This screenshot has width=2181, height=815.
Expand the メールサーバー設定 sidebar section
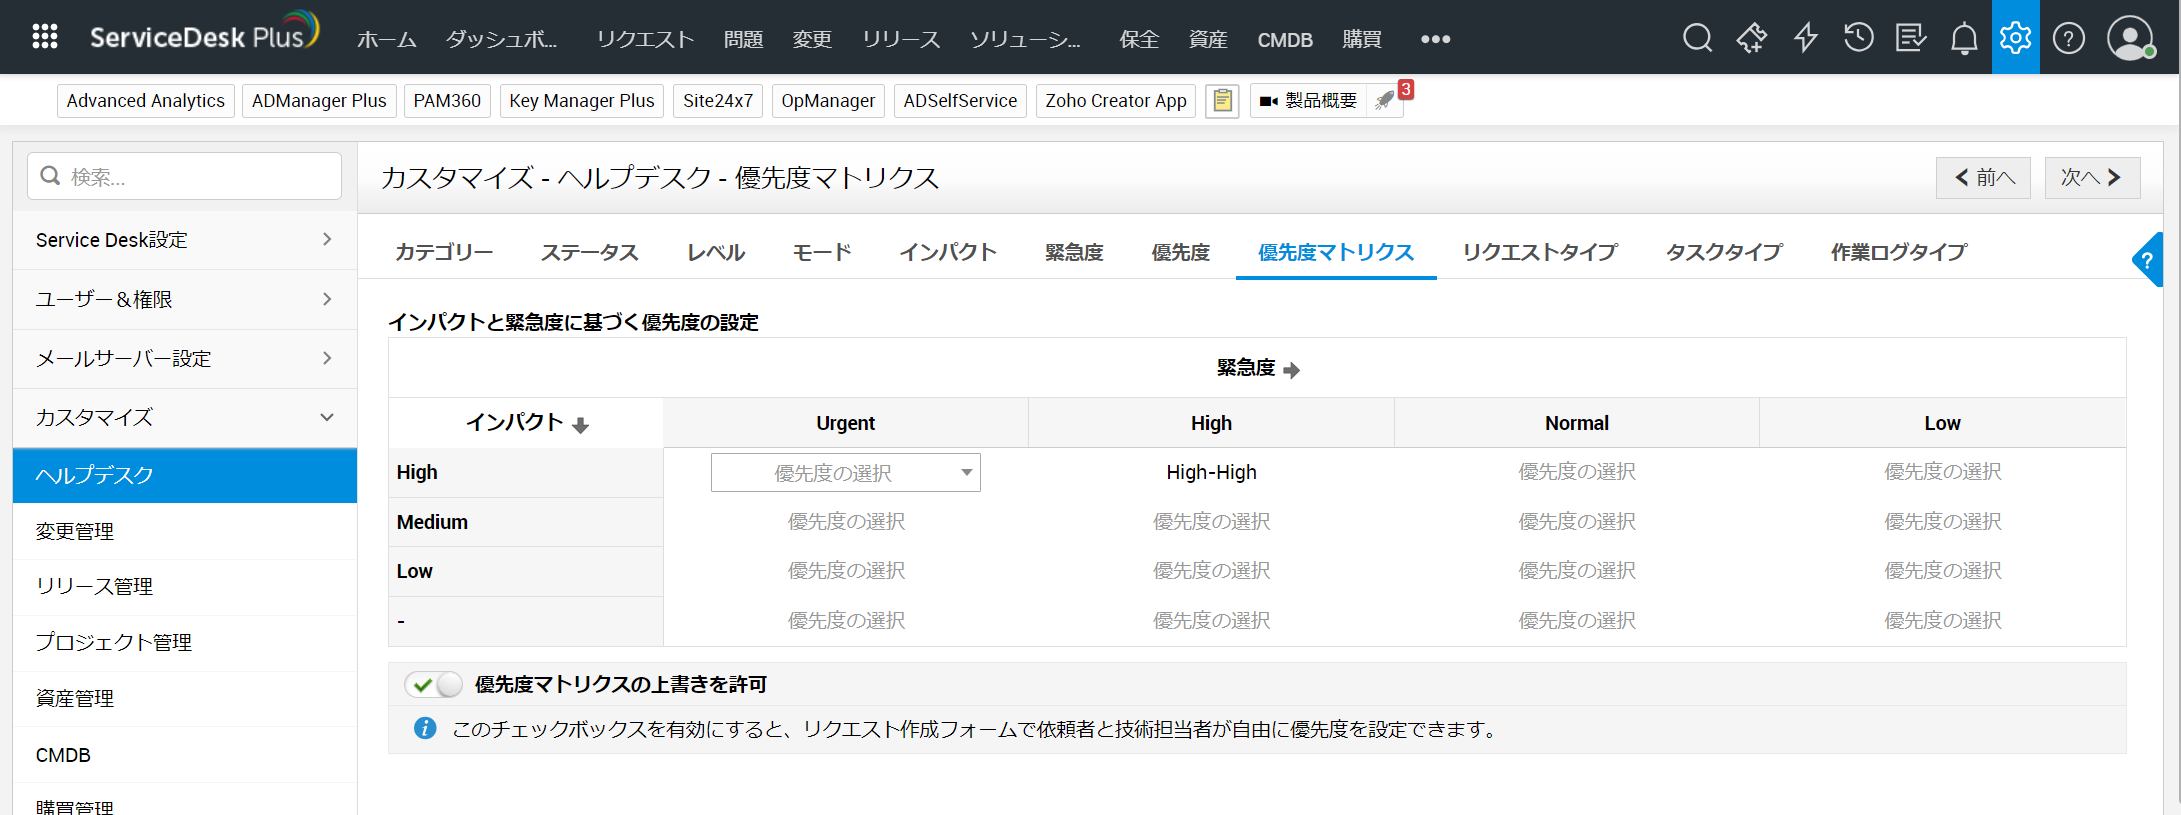[x=185, y=358]
